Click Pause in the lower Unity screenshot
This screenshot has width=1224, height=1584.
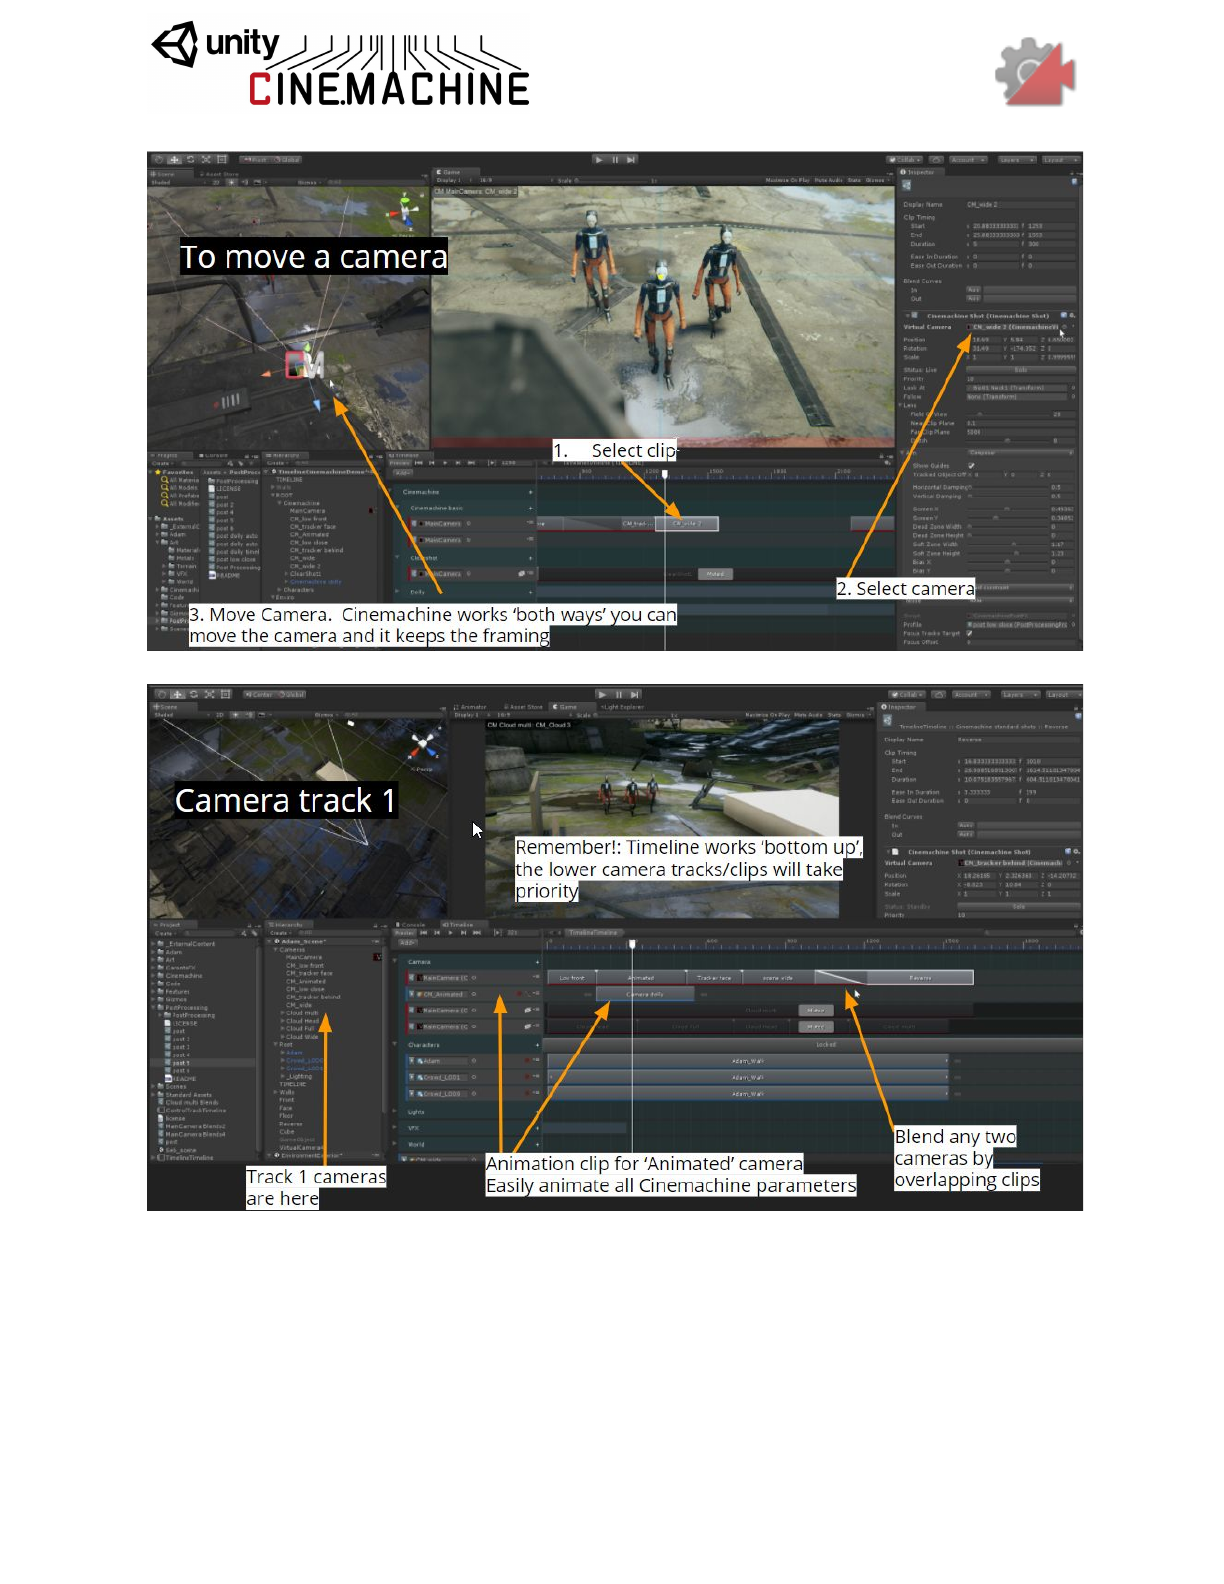click(x=618, y=694)
